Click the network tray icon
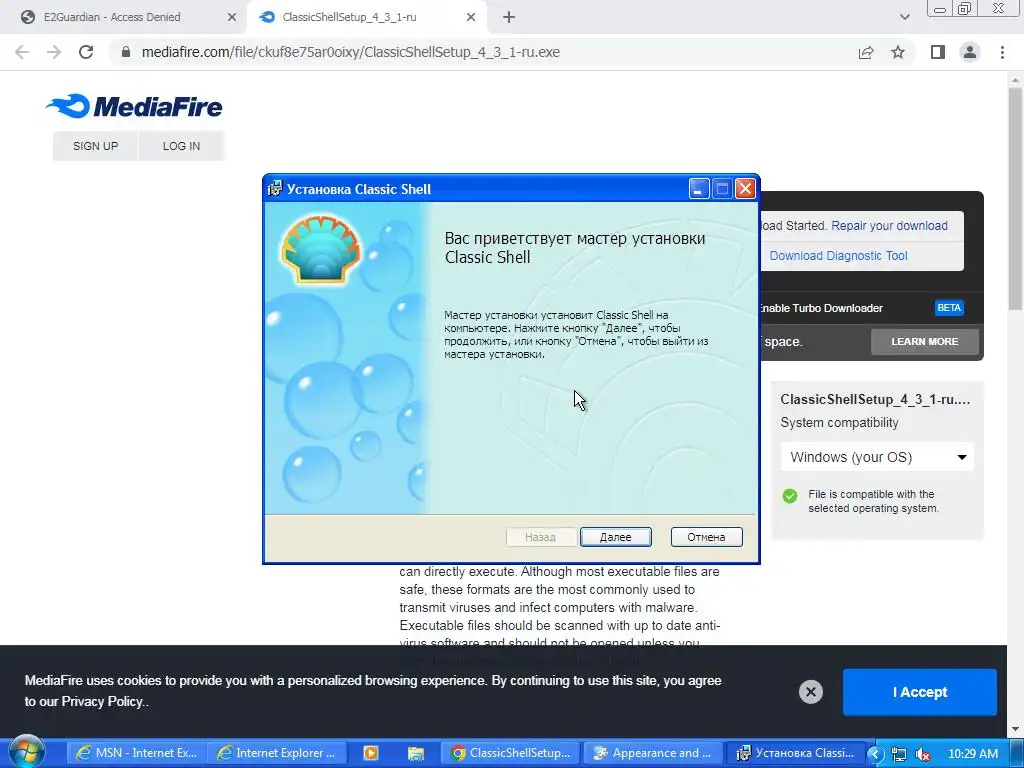Screen dimensions: 1024x768 click(x=899, y=754)
